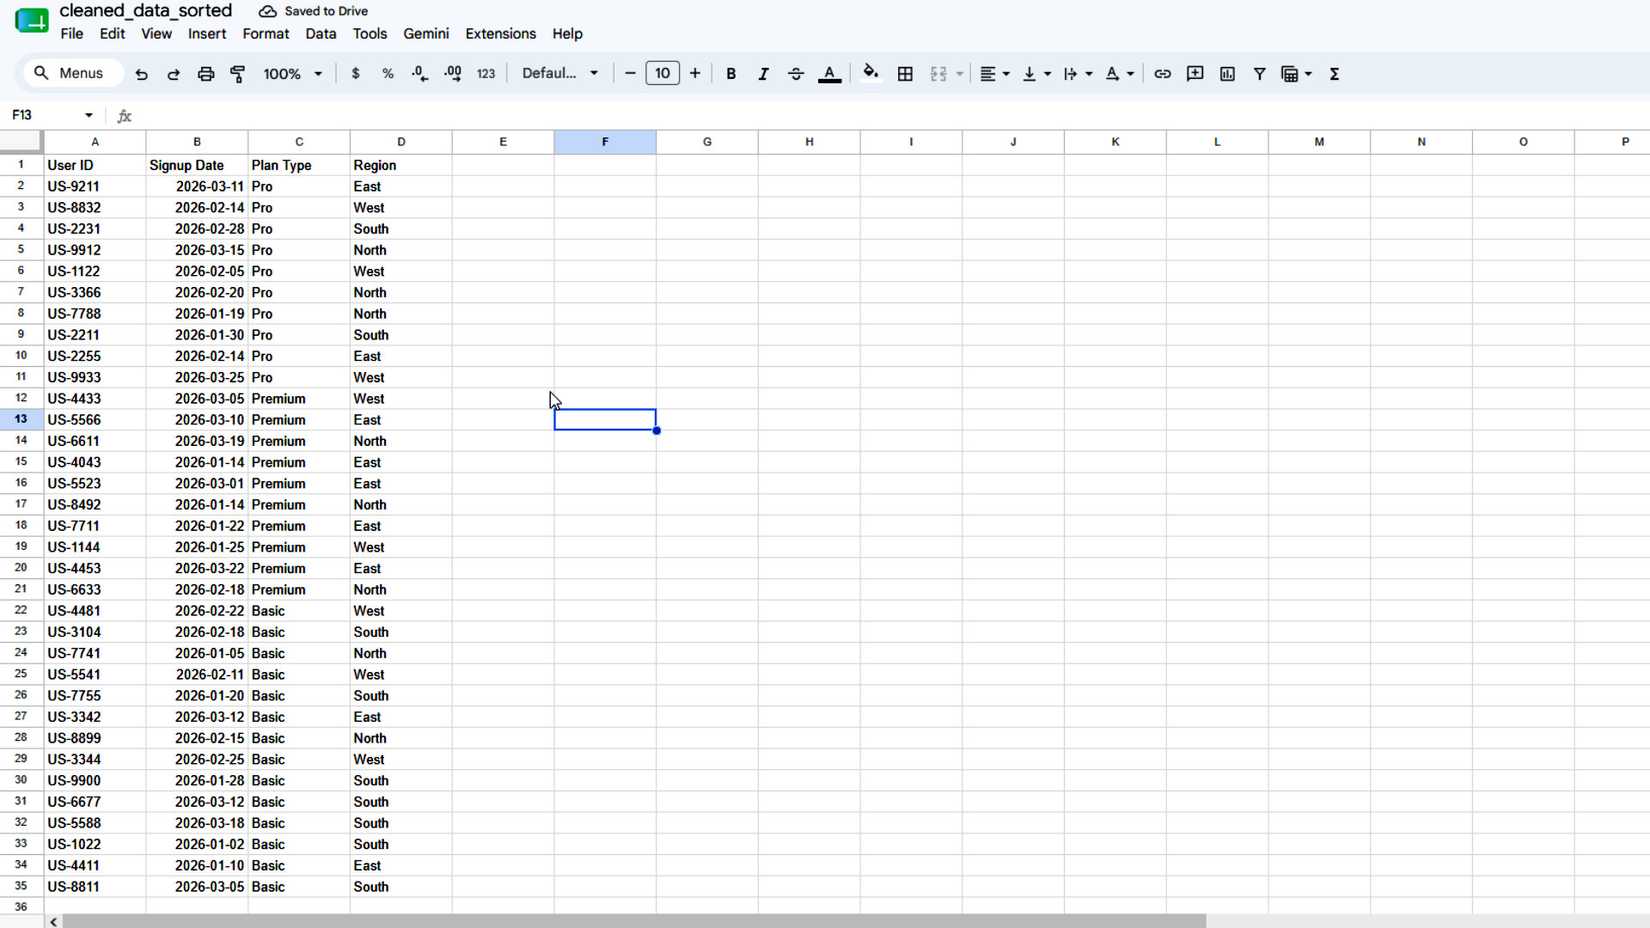Click the cleaned_data_sorted title

click(x=146, y=11)
